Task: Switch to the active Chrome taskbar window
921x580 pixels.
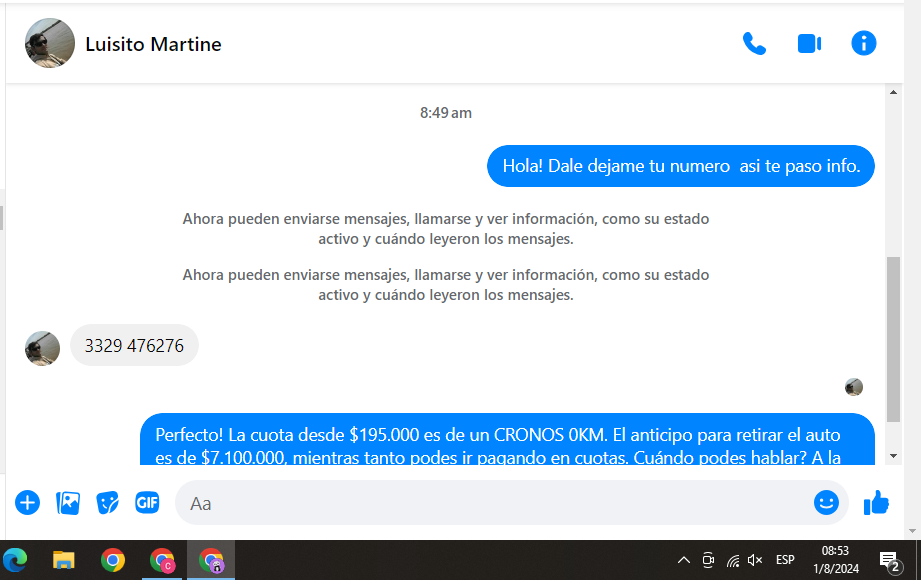Action: (x=211, y=560)
